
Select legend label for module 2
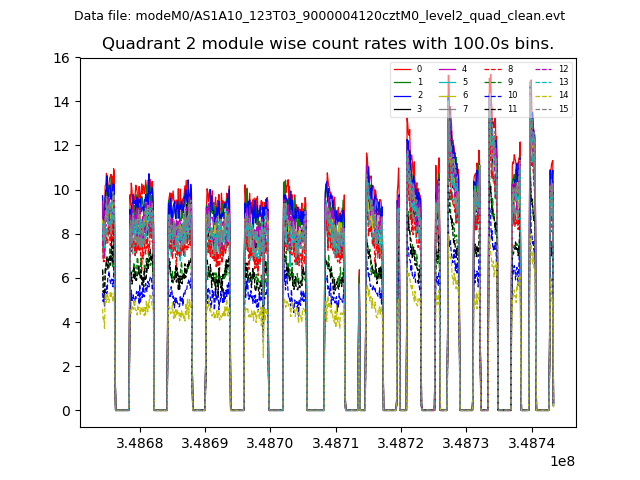point(420,95)
